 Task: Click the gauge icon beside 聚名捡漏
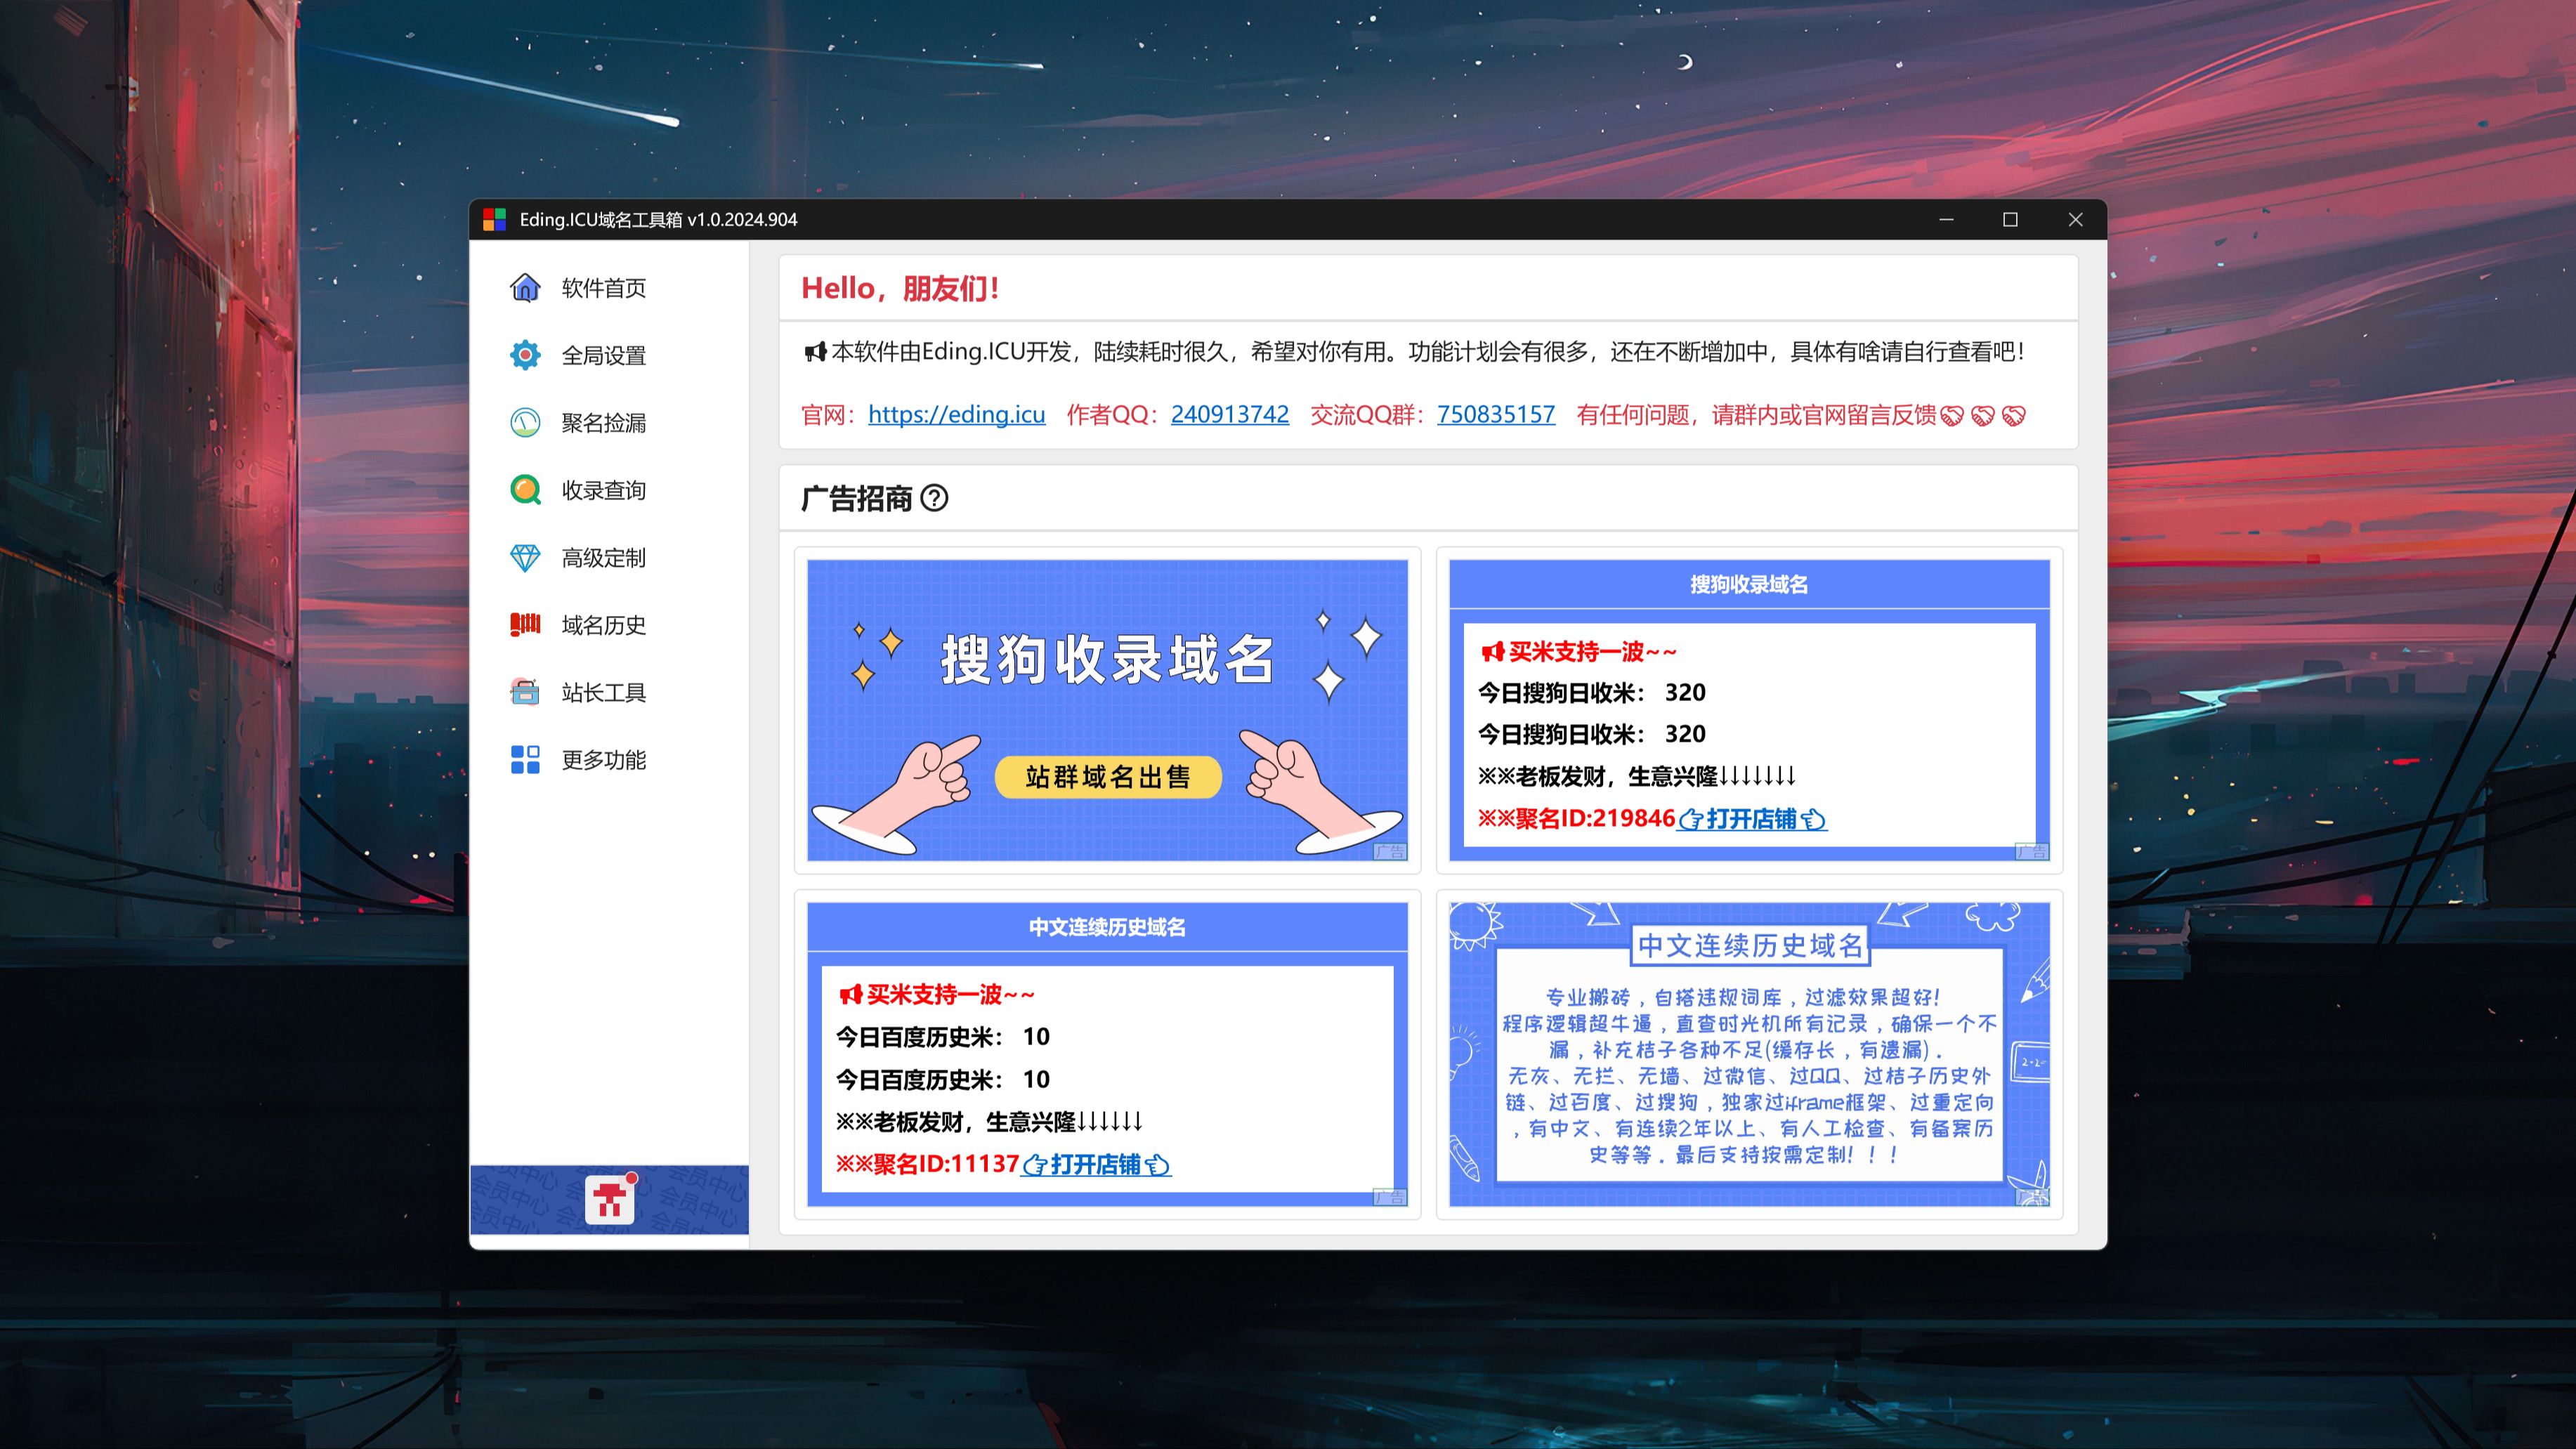(x=525, y=423)
